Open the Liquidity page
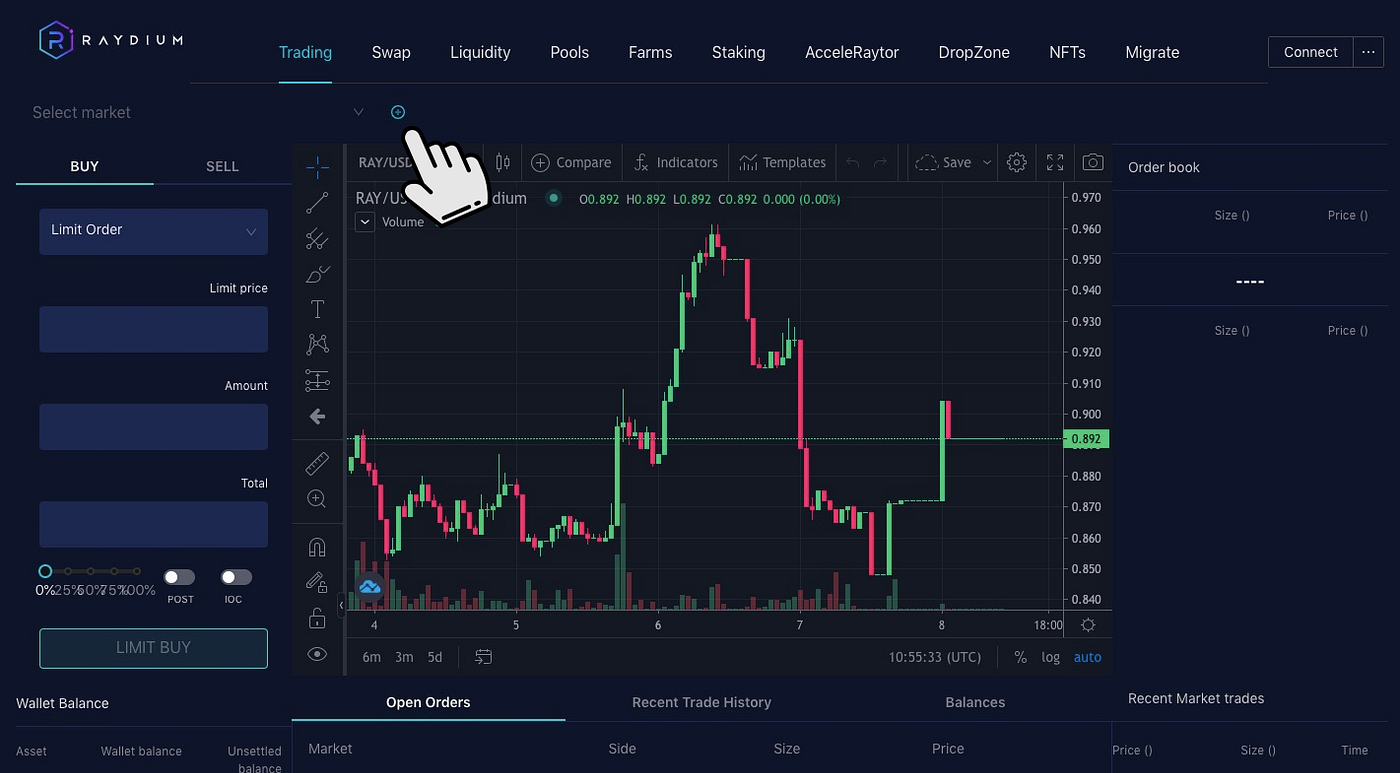This screenshot has height=773, width=1400. pyautogui.click(x=480, y=52)
